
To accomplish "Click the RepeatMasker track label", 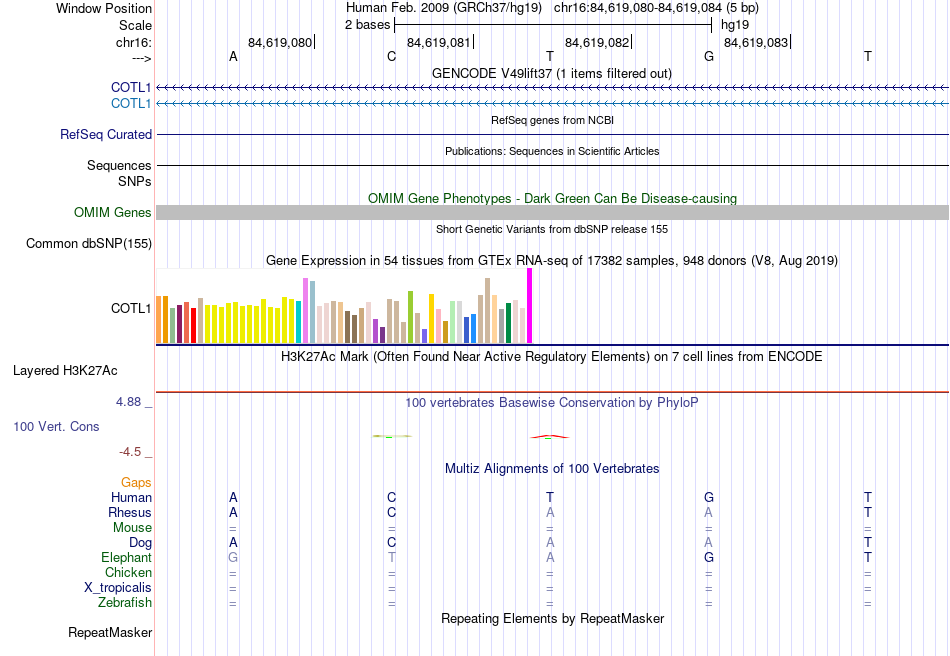I will tap(110, 632).
